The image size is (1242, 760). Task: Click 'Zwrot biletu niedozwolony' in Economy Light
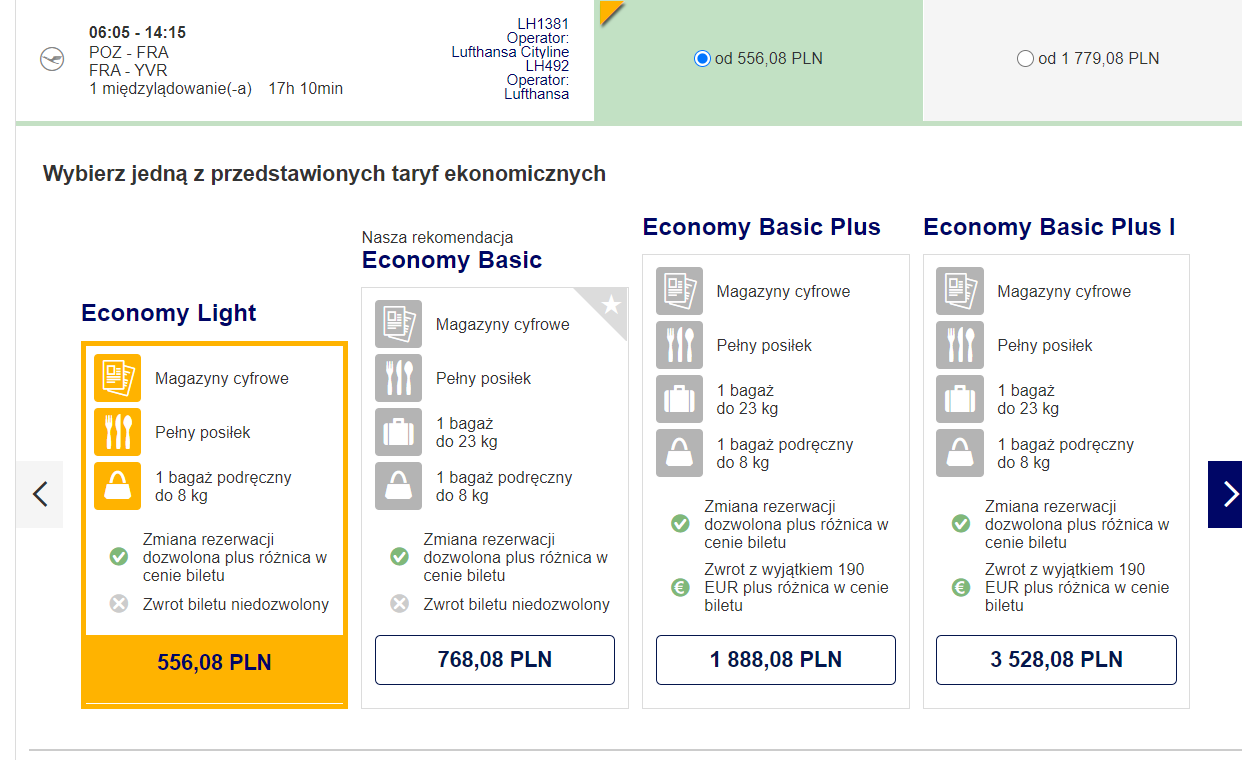point(236,604)
